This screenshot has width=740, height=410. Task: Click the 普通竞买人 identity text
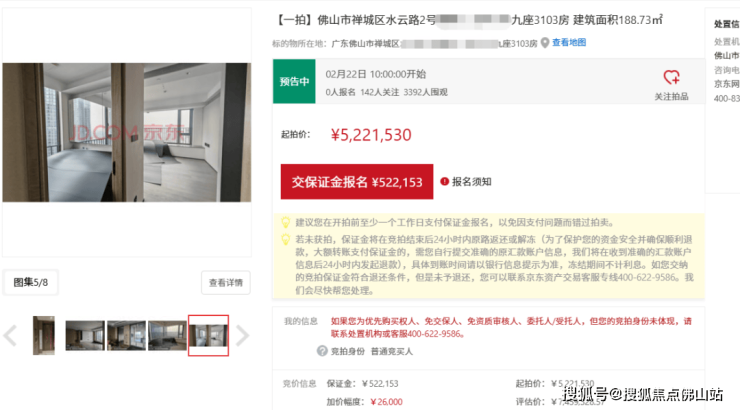(x=392, y=351)
